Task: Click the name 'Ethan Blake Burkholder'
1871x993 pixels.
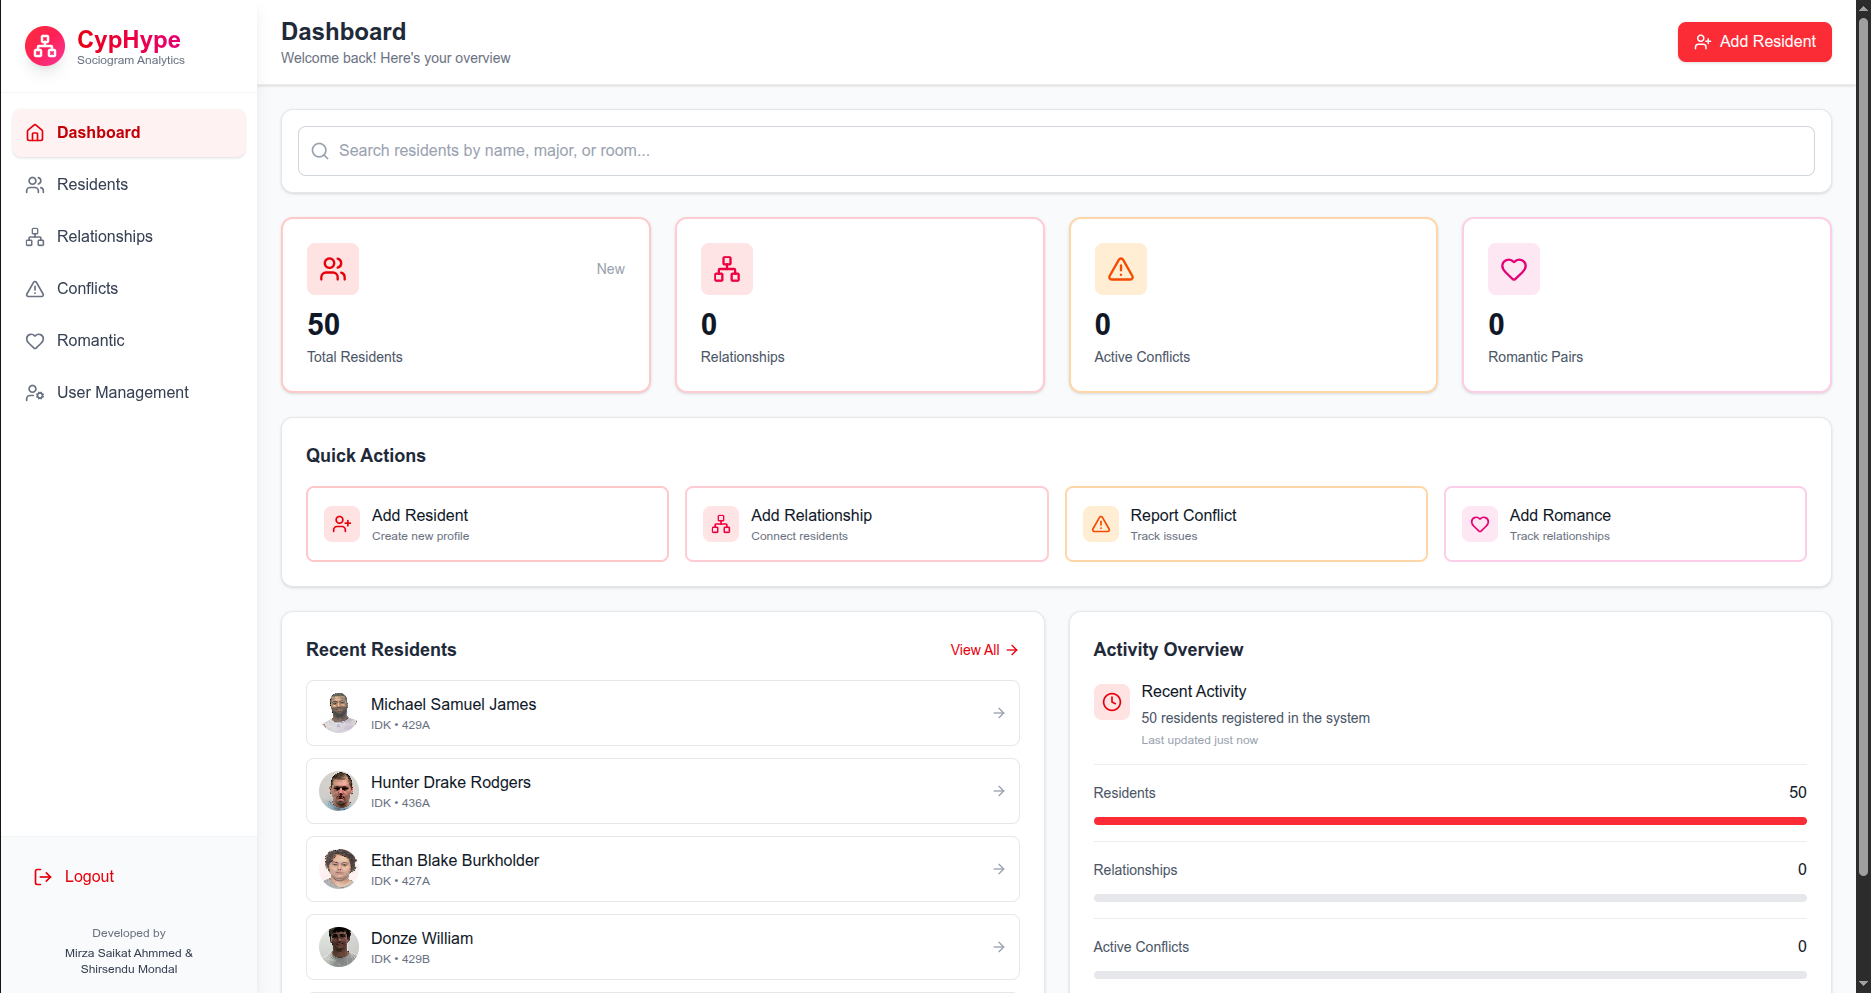Action: 455,861
